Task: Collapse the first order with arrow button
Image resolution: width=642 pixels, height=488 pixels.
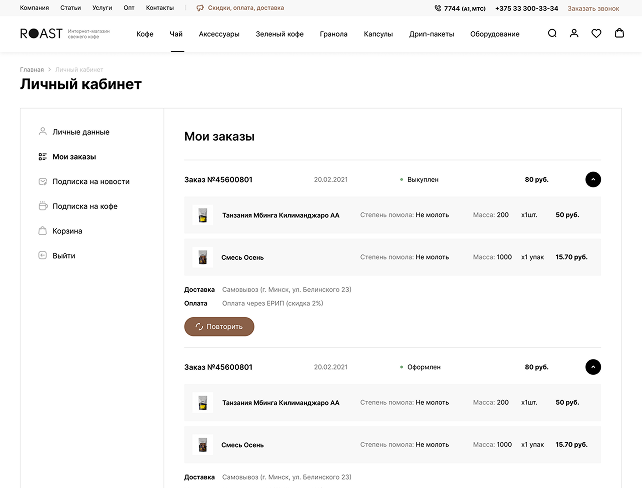Action: pyautogui.click(x=593, y=180)
